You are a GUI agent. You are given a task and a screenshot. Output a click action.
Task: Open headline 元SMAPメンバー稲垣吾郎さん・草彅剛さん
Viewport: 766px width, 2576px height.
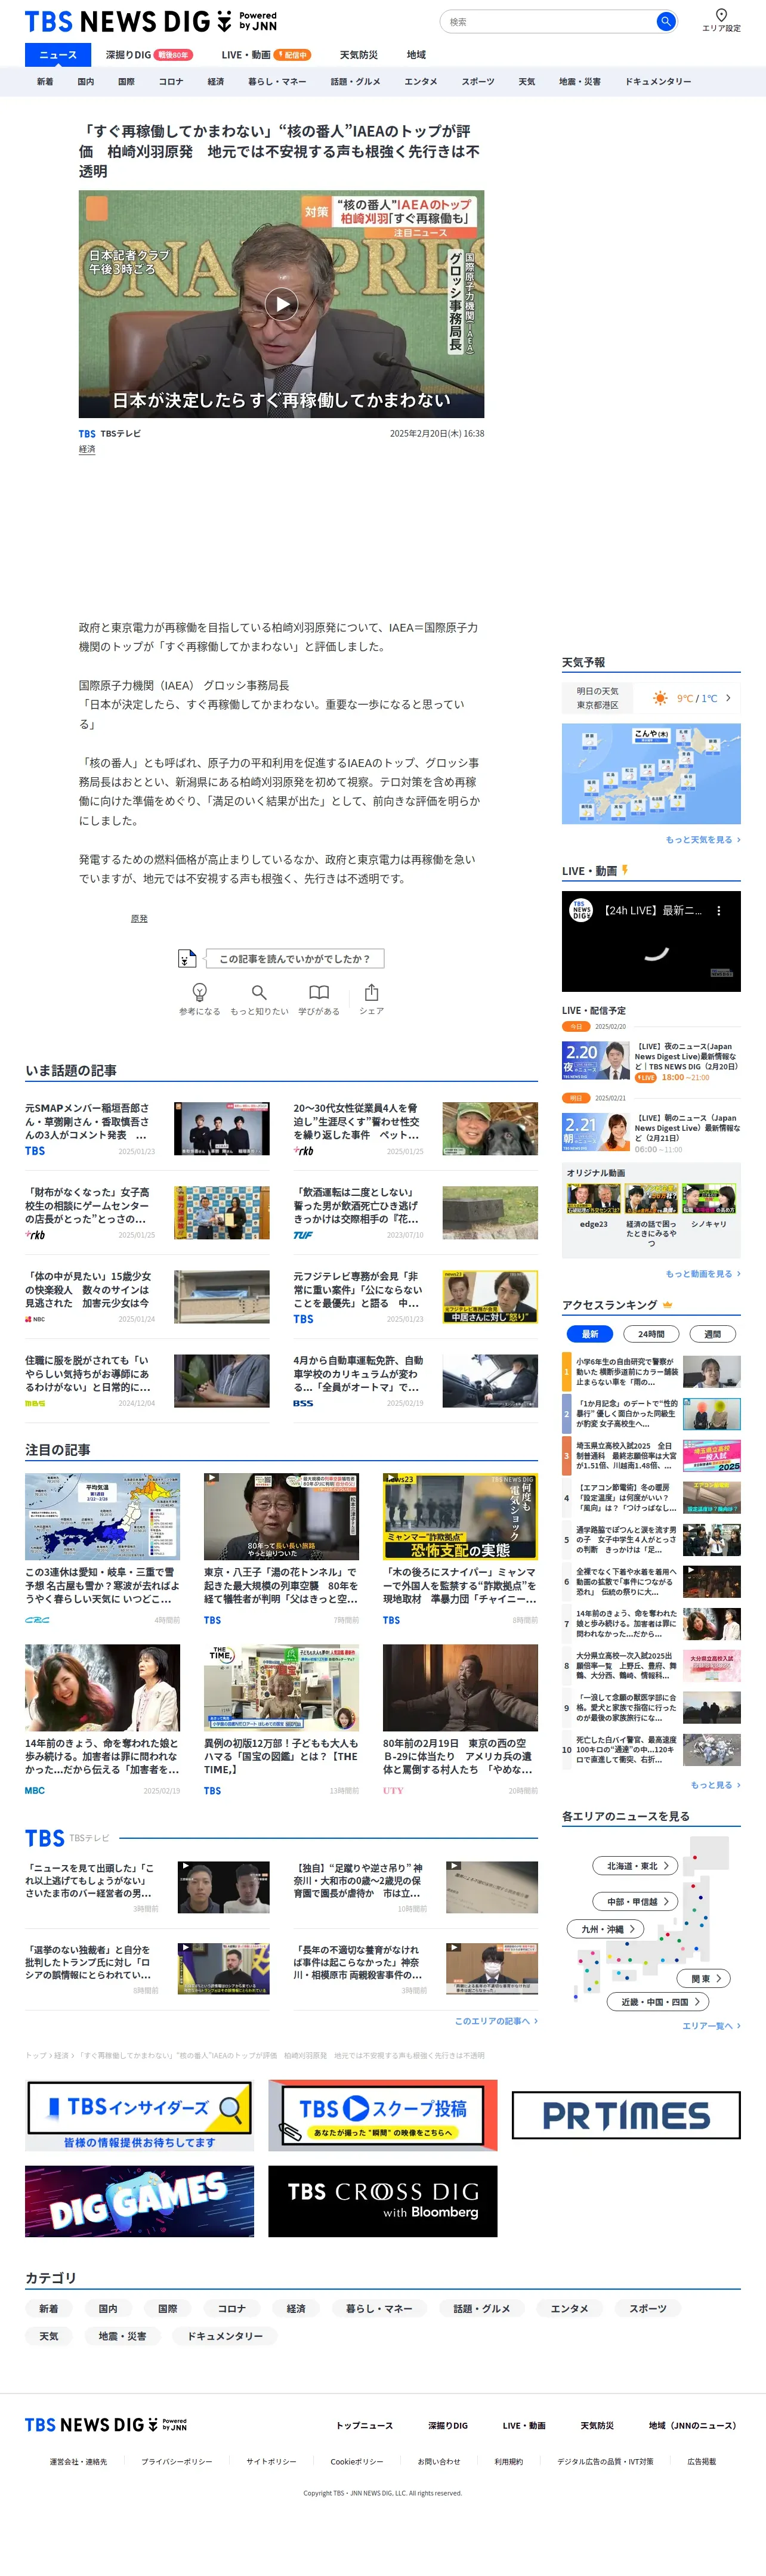coord(87,1121)
